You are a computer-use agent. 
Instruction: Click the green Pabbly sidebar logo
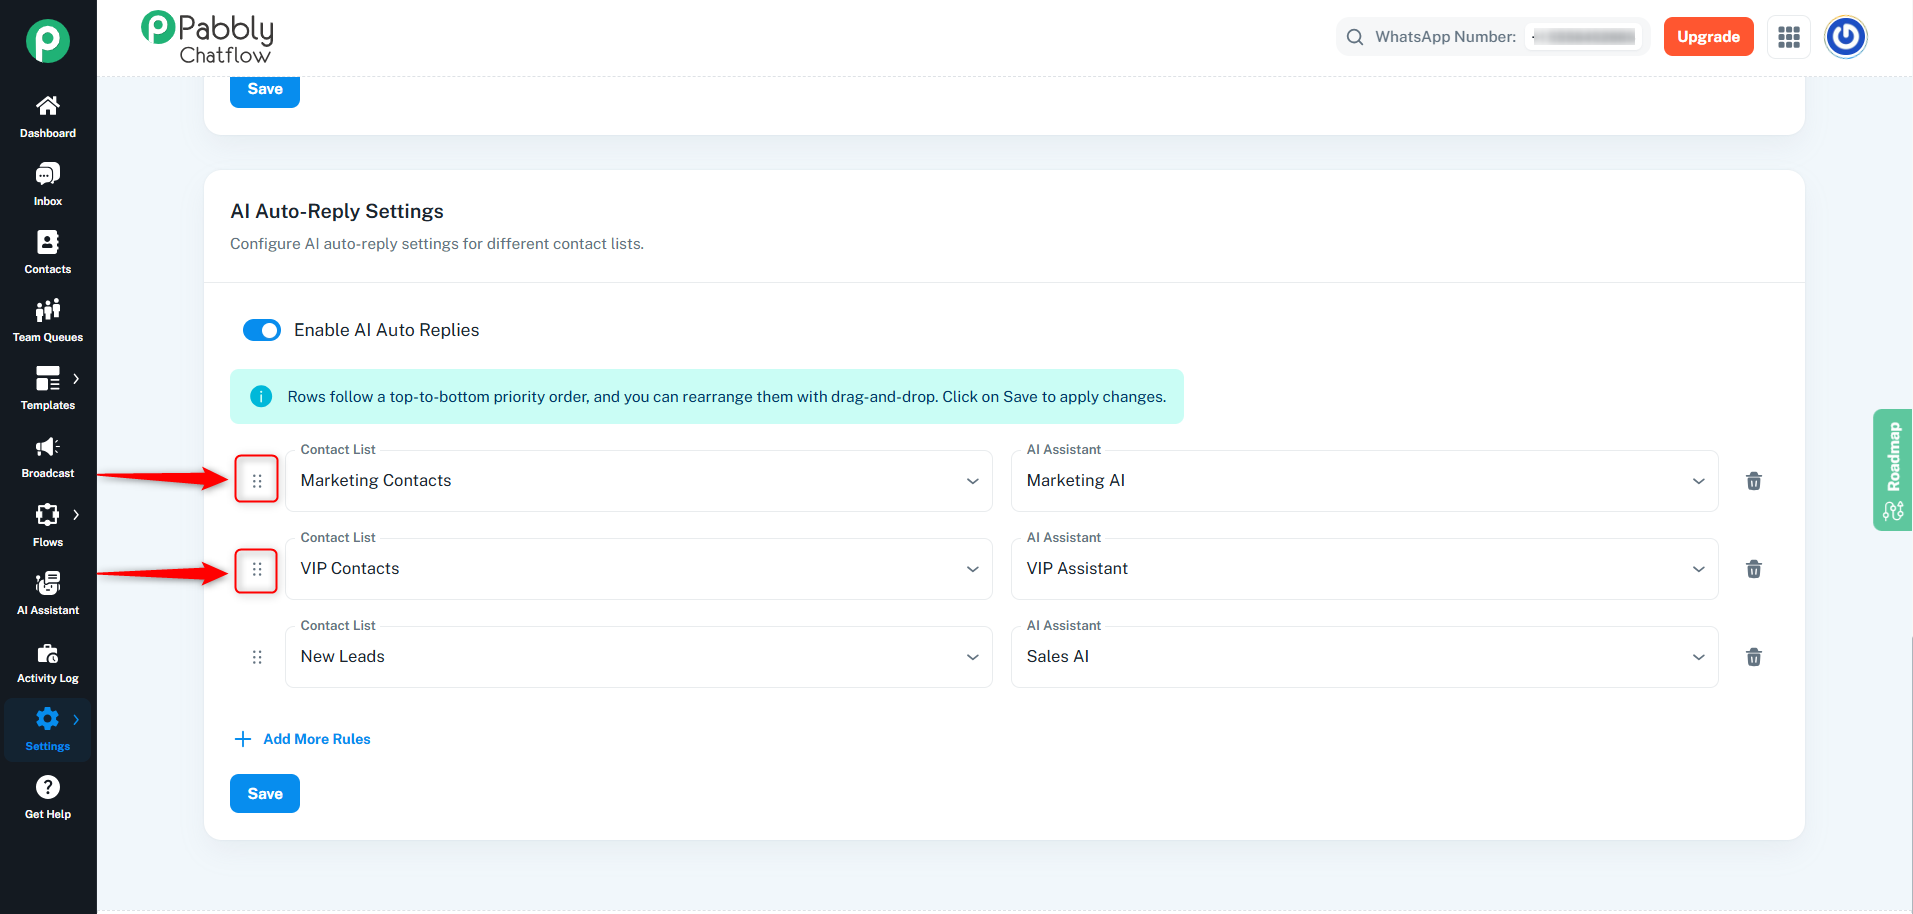click(x=48, y=41)
